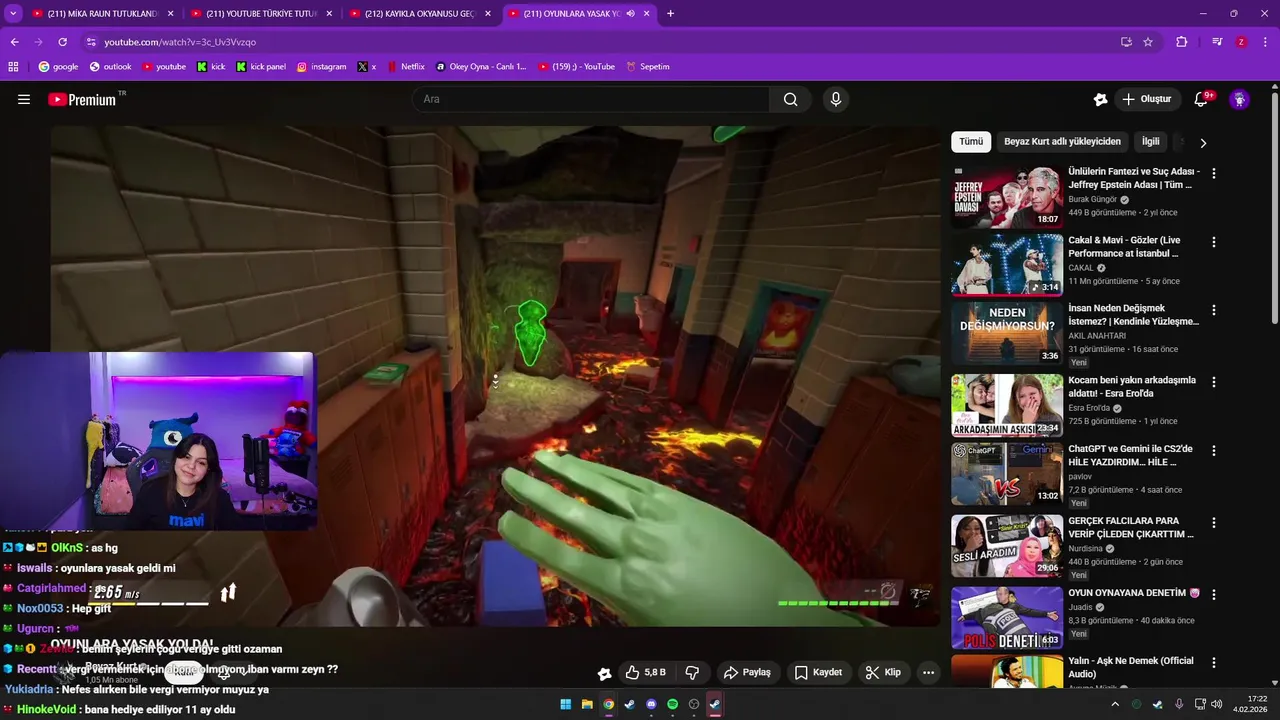1280x720 pixels.
Task: Open Jeffrey Epstein Davası thumbnail
Action: point(1007,196)
